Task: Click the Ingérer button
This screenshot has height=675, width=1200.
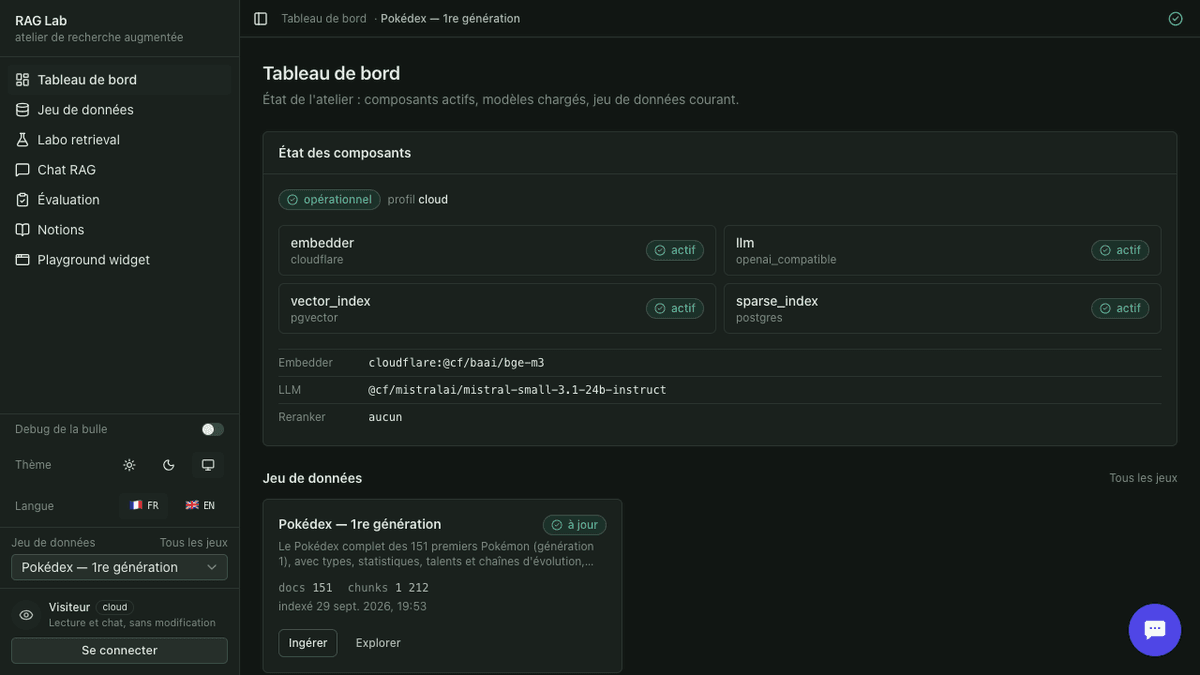Action: (x=308, y=643)
